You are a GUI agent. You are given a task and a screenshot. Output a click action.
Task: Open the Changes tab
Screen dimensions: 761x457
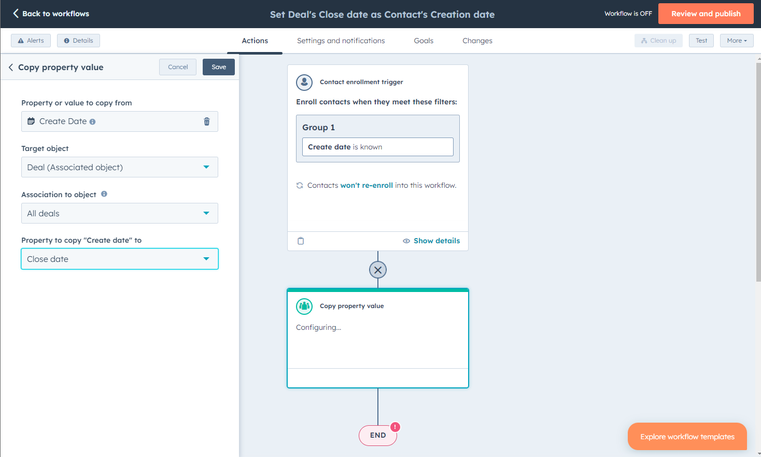tap(477, 41)
